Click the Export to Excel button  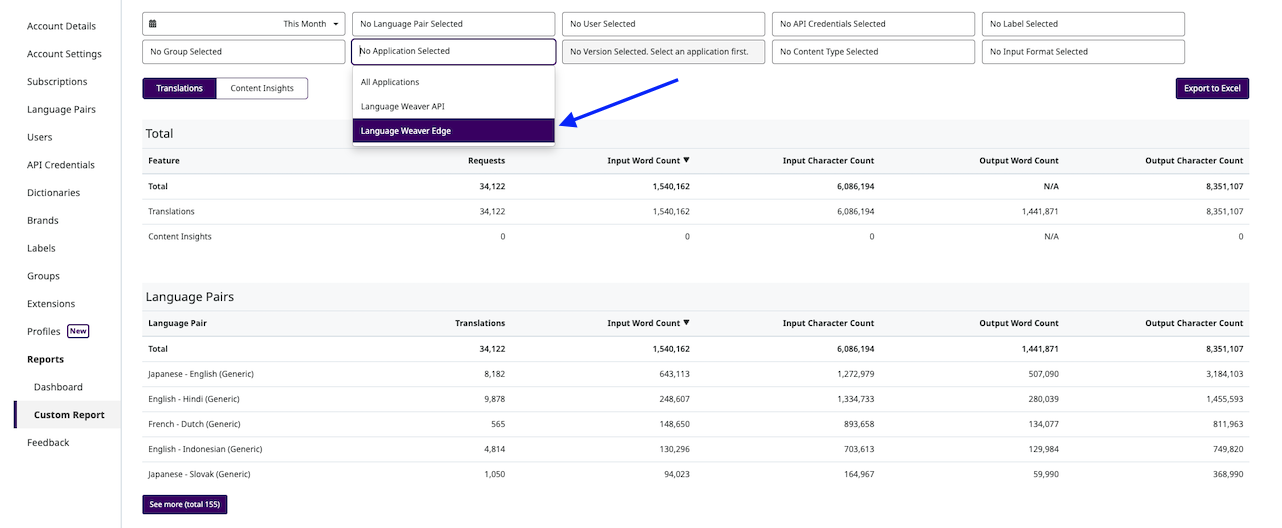[x=1212, y=89]
